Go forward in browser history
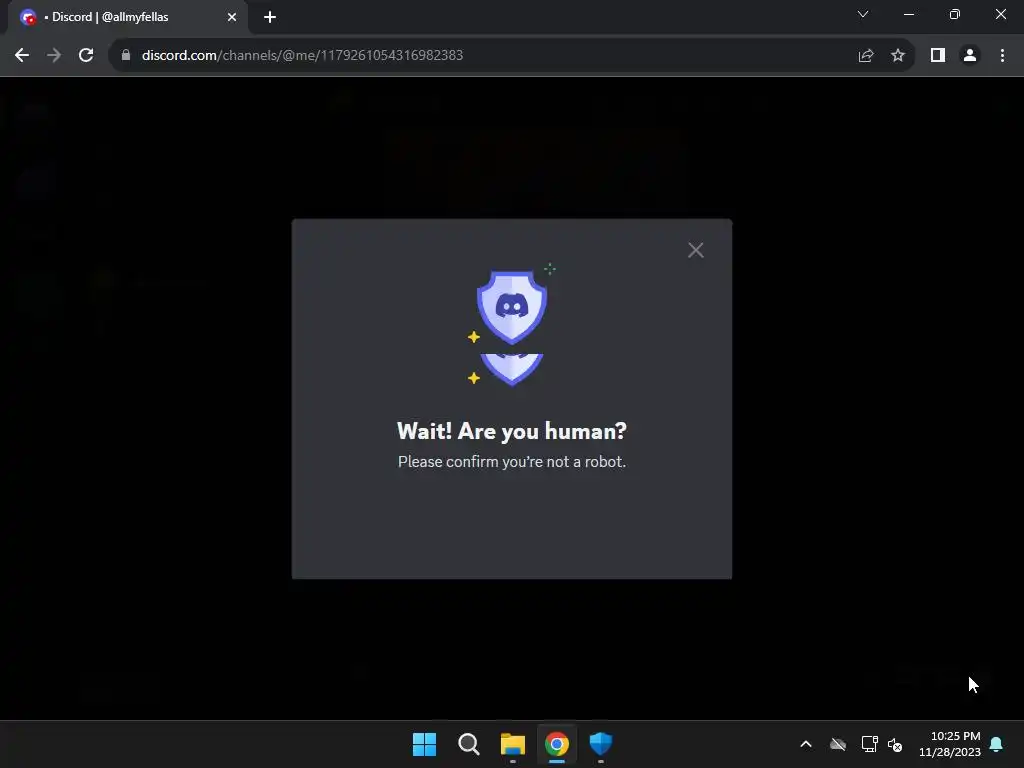This screenshot has height=768, width=1024. (54, 56)
